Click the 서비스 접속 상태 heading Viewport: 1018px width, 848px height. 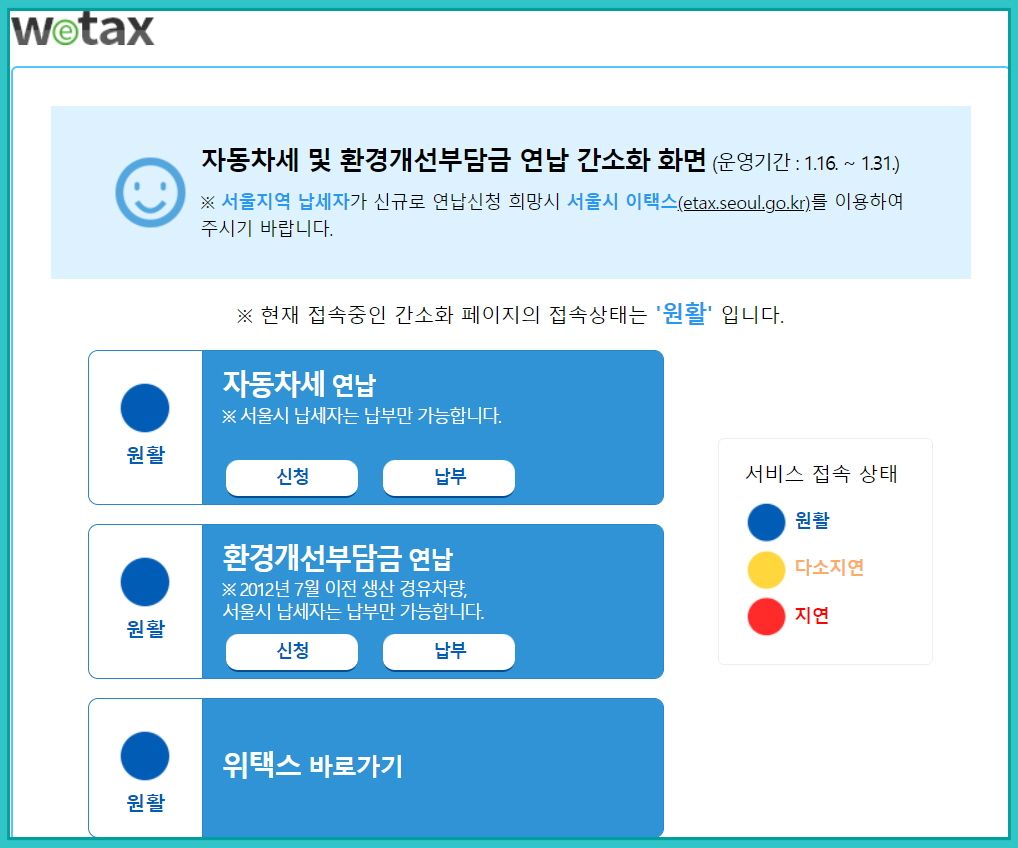click(x=821, y=474)
